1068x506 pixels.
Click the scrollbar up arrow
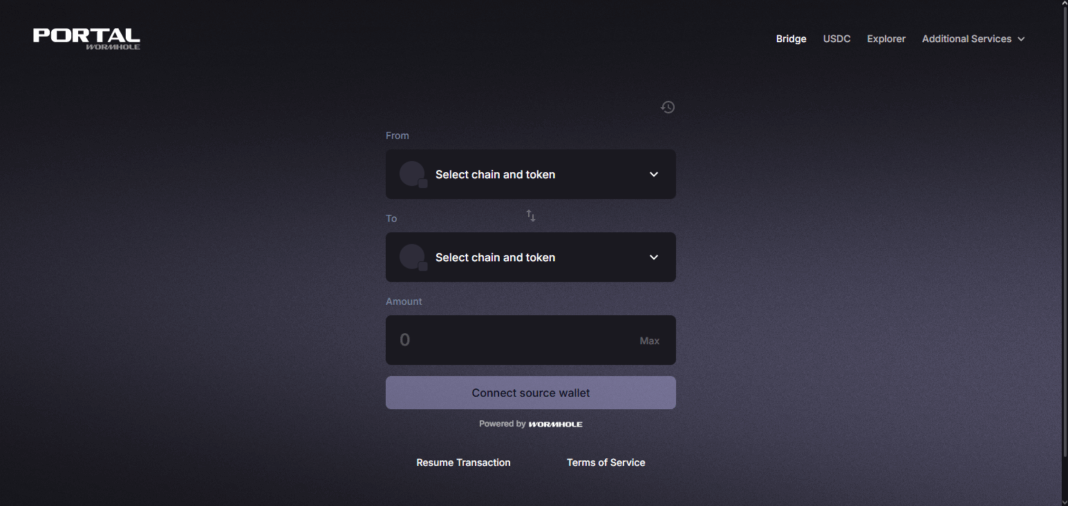[x=1062, y=5]
